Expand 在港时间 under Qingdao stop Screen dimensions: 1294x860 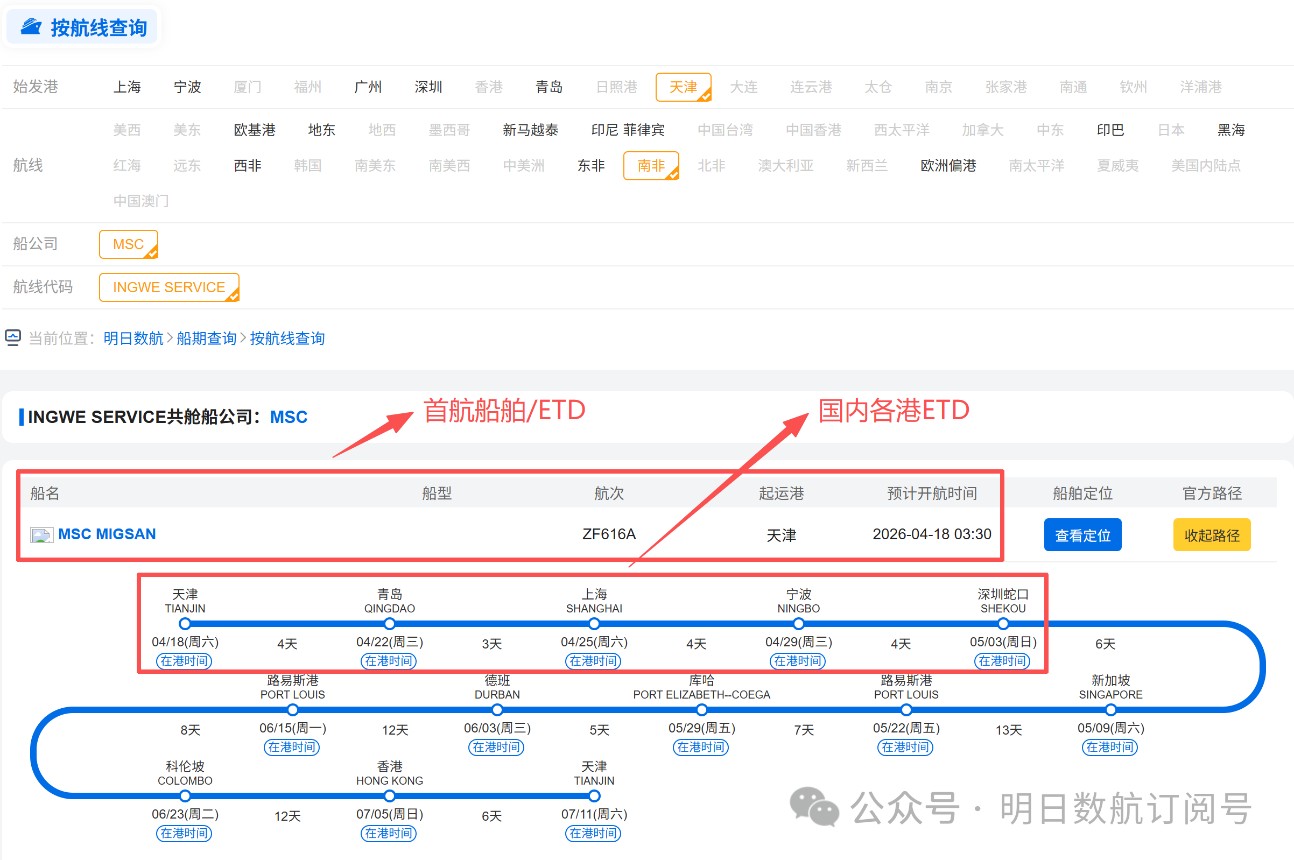tap(389, 661)
